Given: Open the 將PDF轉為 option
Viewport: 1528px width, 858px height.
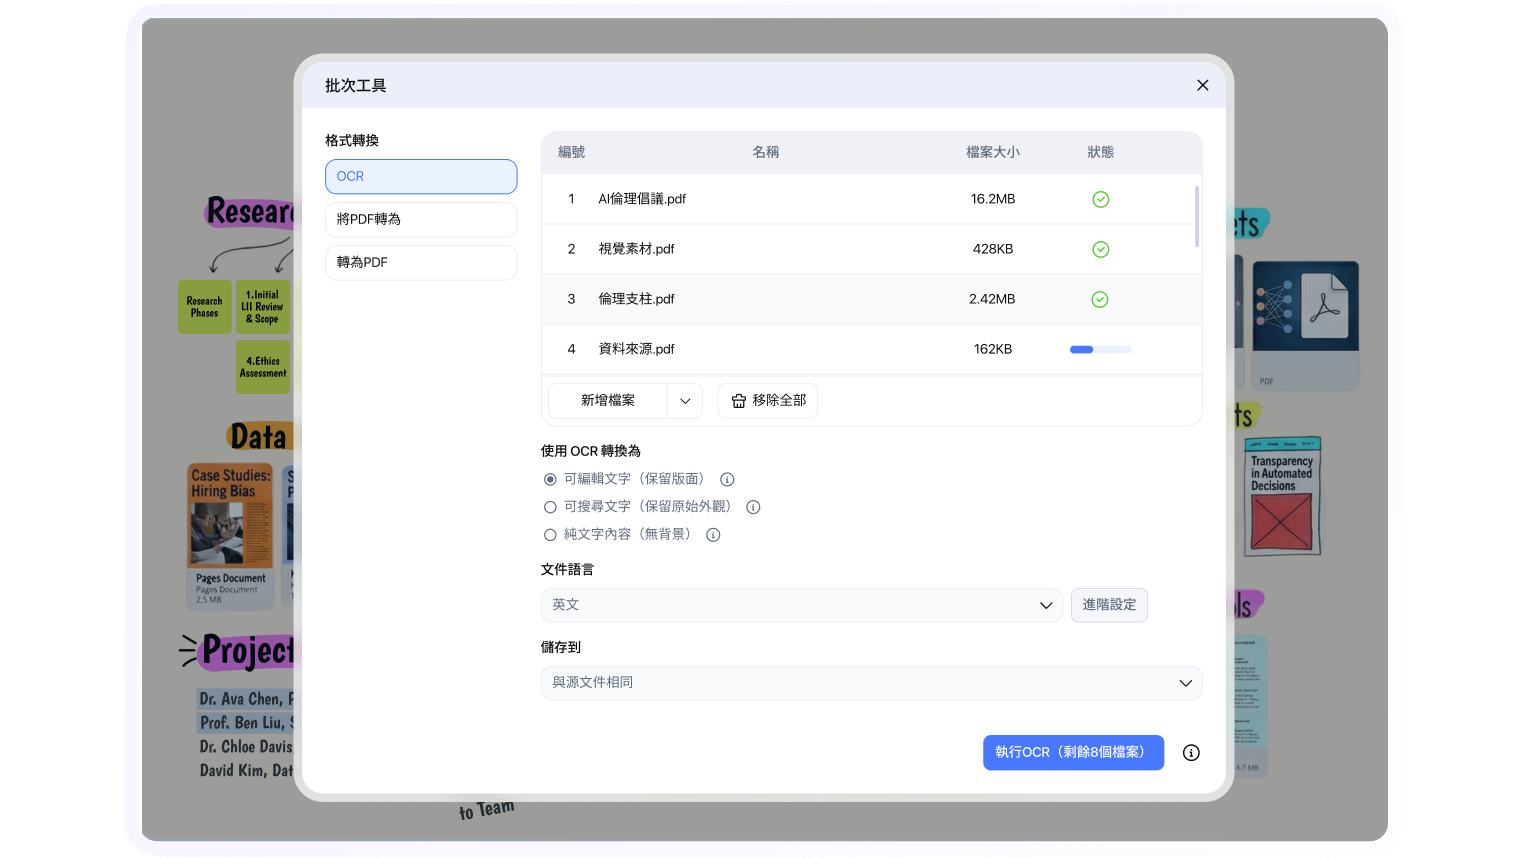Looking at the screenshot, I should 421,220.
